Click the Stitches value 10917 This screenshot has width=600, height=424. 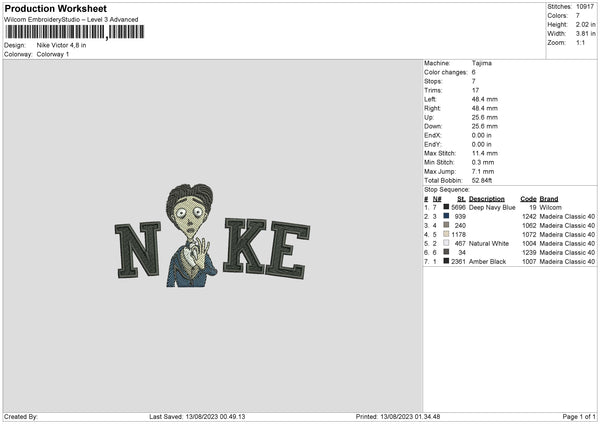[x=585, y=7]
